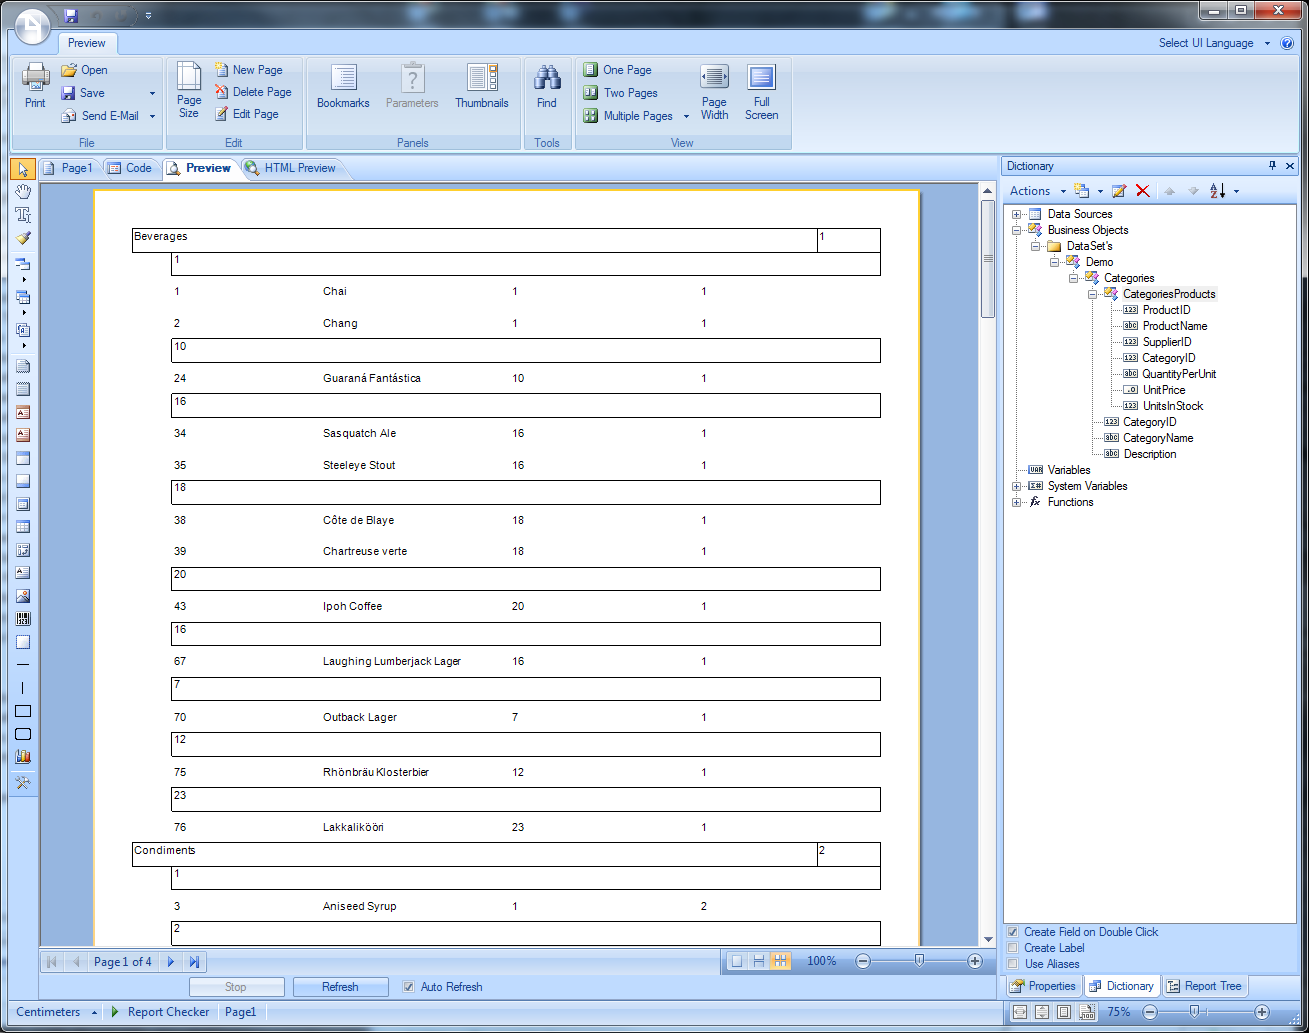The height and width of the screenshot is (1033, 1309).
Task: Open the Save dropdown arrow
Action: pos(152,93)
